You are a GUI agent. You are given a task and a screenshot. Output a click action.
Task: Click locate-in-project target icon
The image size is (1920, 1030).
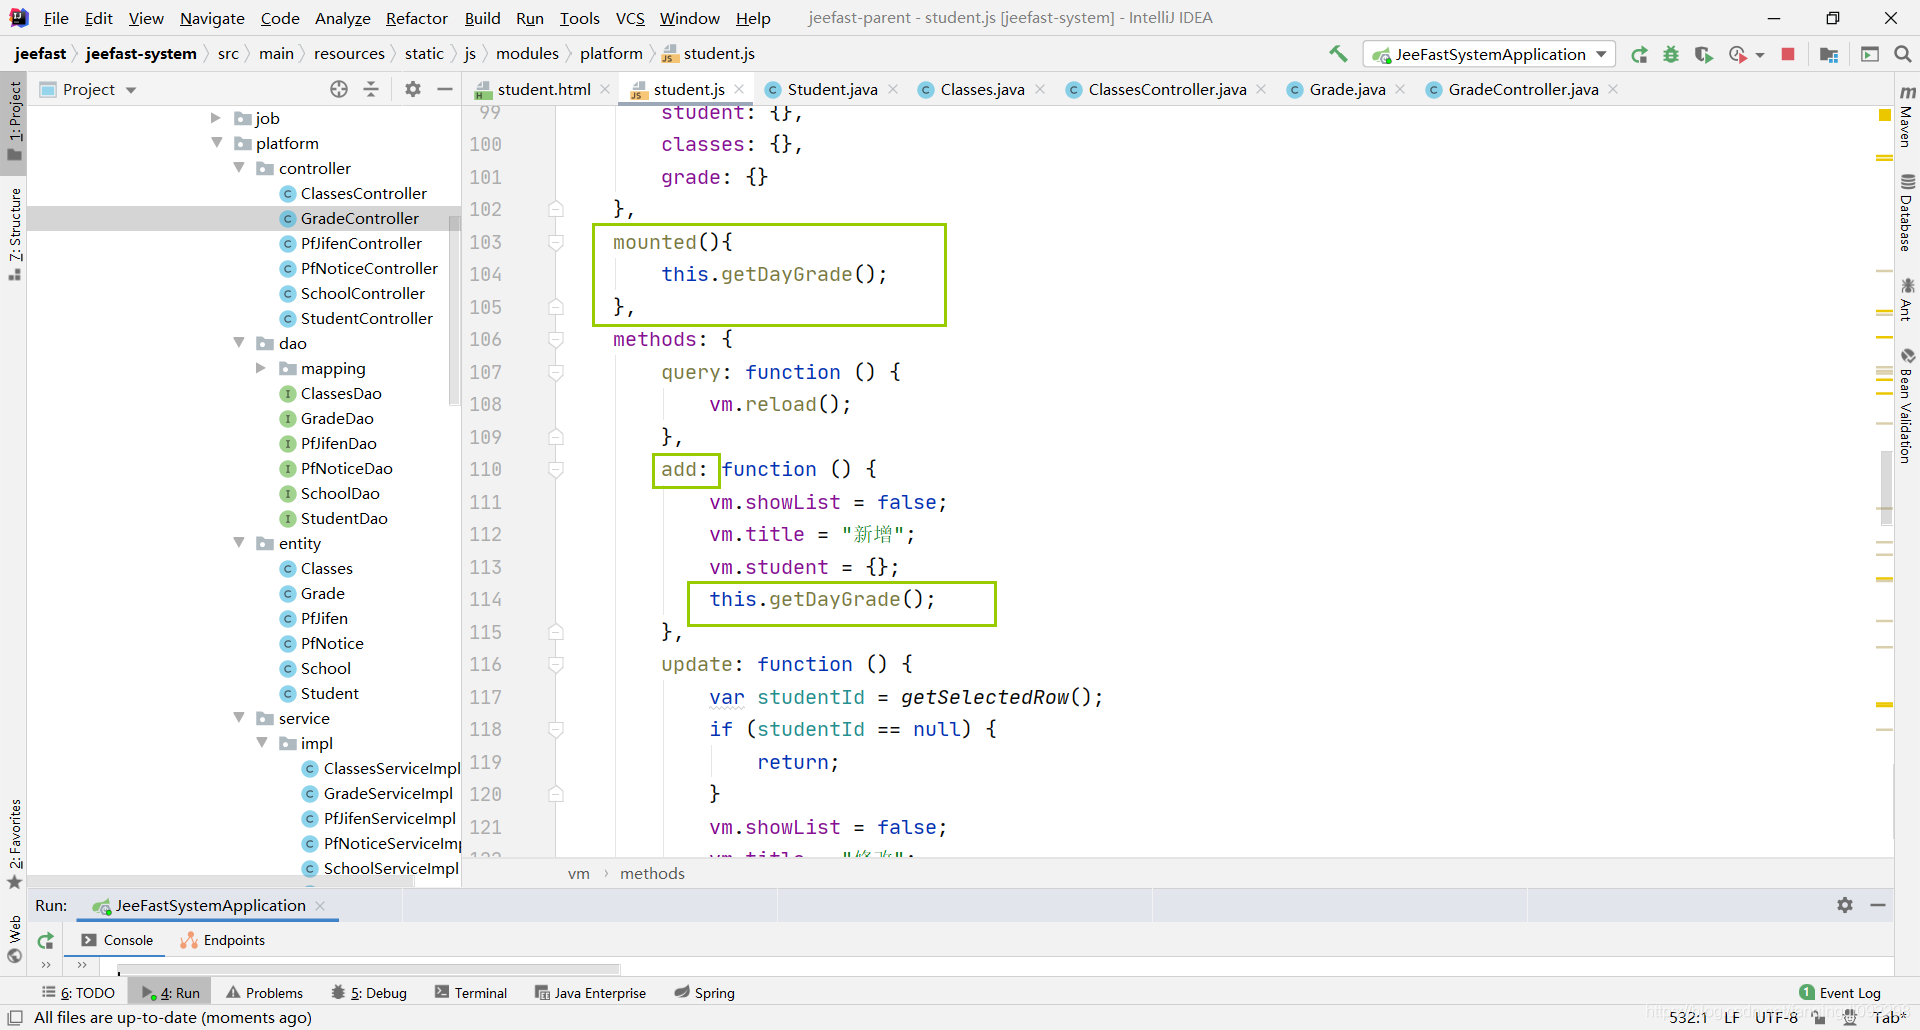tap(339, 89)
